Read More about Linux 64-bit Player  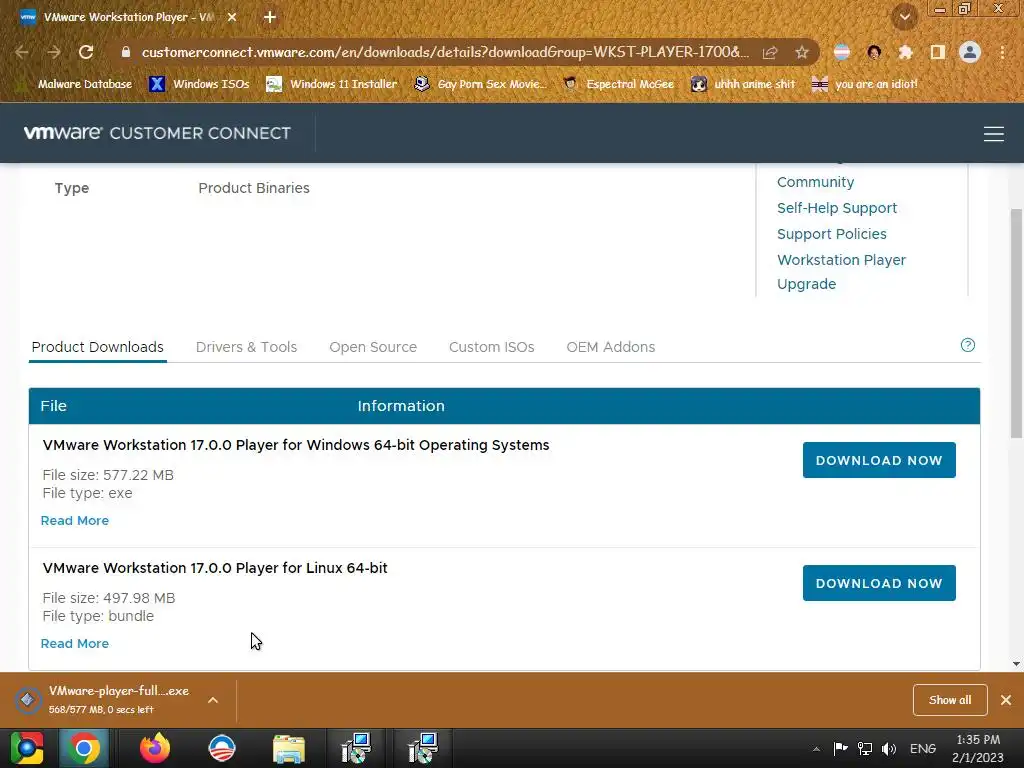pos(74,644)
